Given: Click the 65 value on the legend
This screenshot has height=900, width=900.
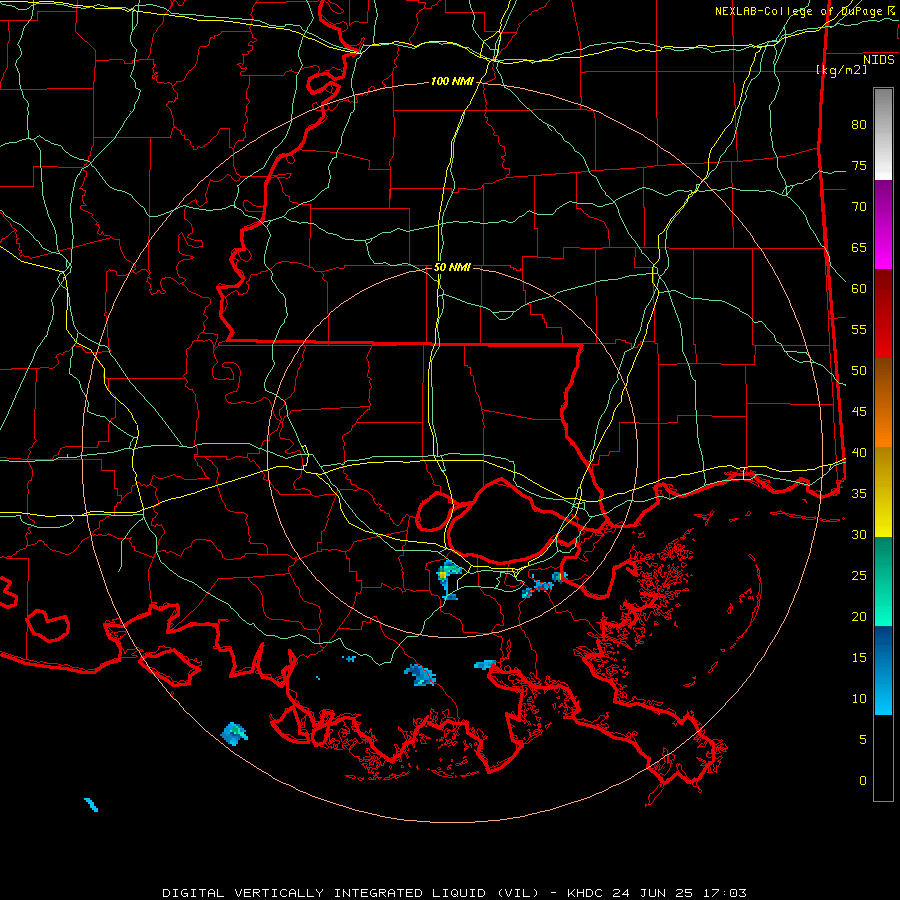Looking at the screenshot, I should [859, 248].
